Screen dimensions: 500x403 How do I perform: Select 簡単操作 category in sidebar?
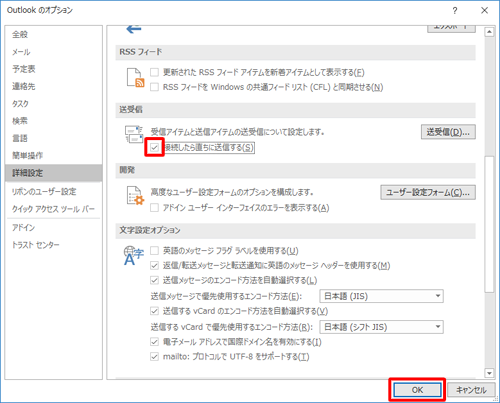54,156
